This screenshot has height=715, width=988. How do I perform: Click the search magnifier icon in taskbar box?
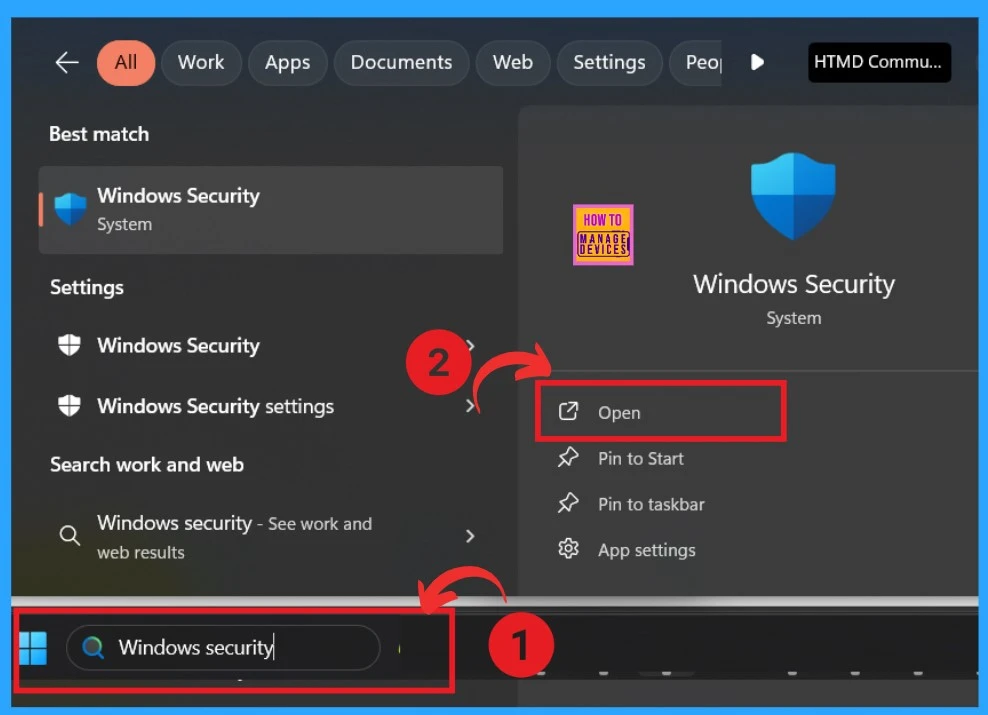(x=93, y=648)
